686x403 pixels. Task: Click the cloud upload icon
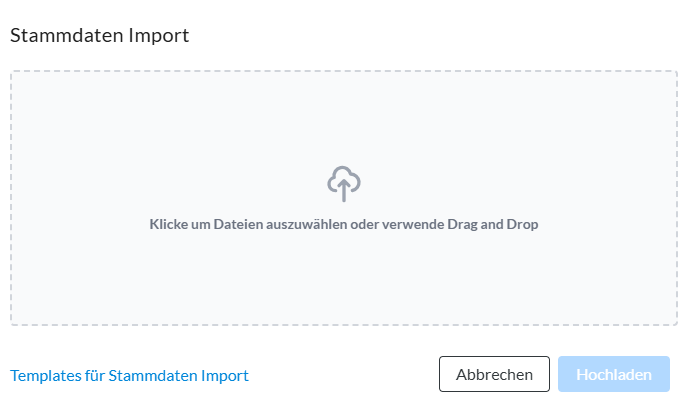pyautogui.click(x=344, y=184)
